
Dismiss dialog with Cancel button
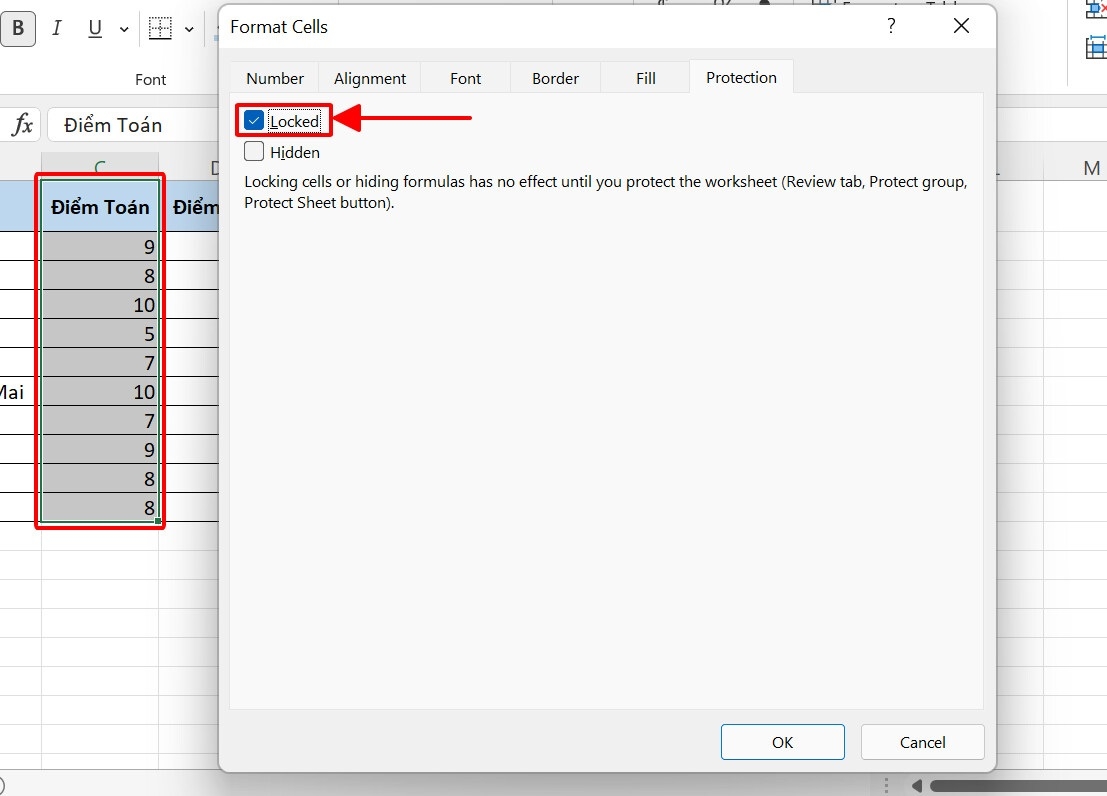coord(922,742)
